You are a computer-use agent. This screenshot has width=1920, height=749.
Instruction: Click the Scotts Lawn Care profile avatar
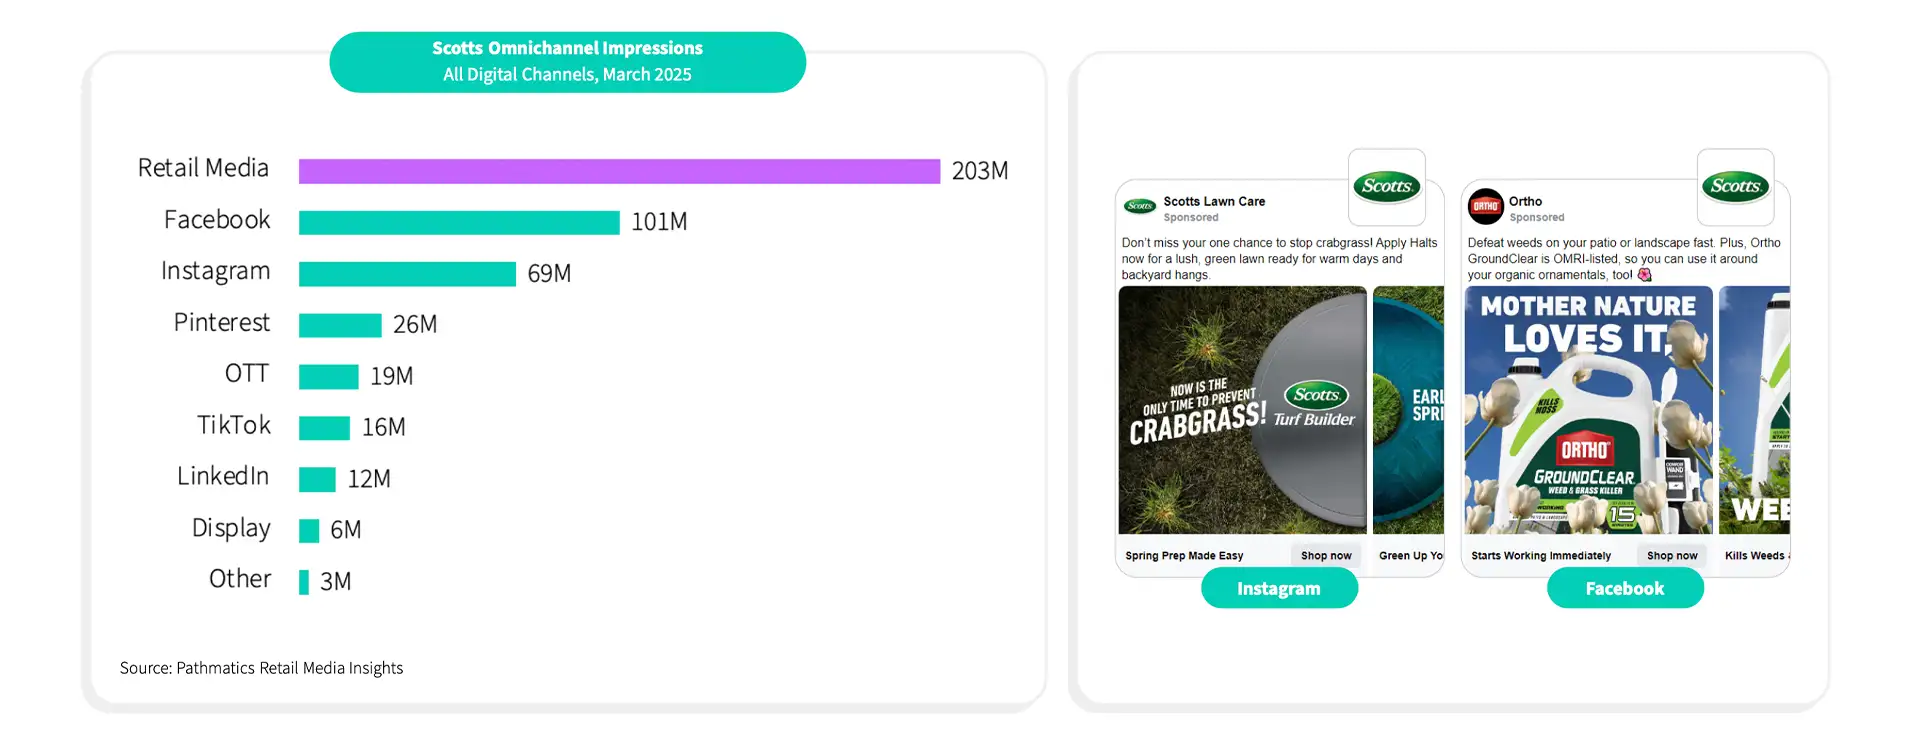(1139, 206)
